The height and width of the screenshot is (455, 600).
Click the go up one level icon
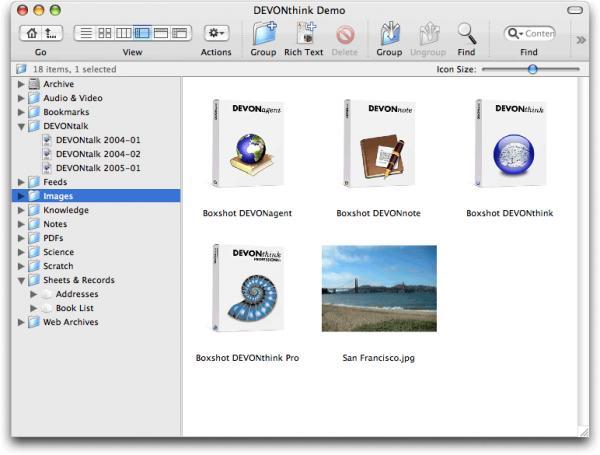pyautogui.click(x=52, y=33)
